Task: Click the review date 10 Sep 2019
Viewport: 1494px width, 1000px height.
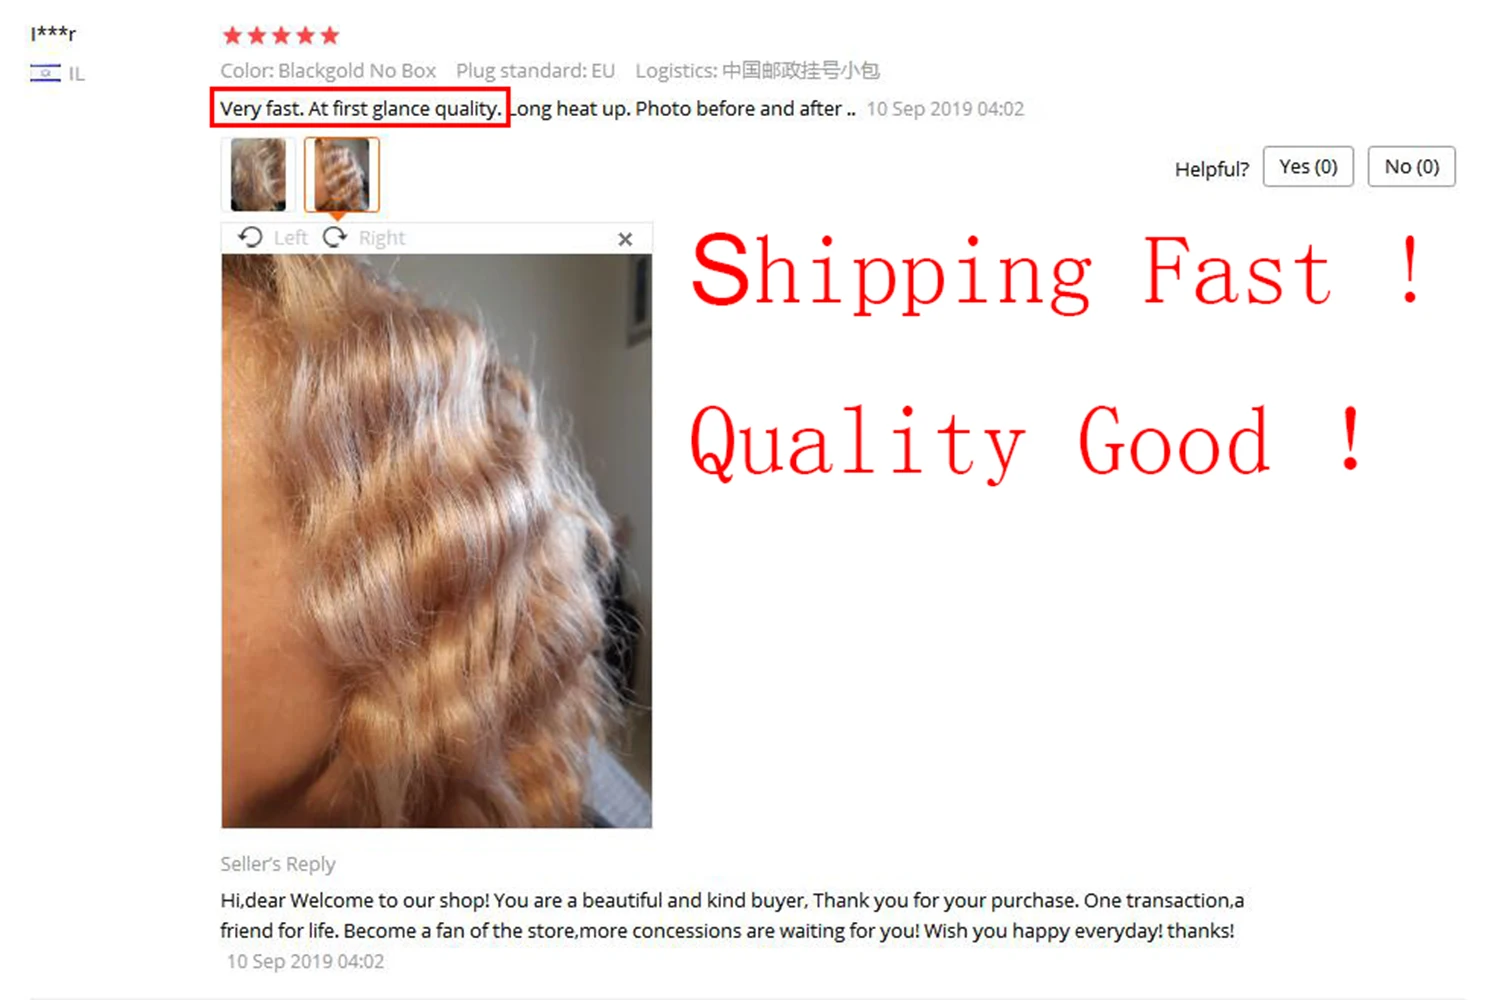Action: pos(945,109)
